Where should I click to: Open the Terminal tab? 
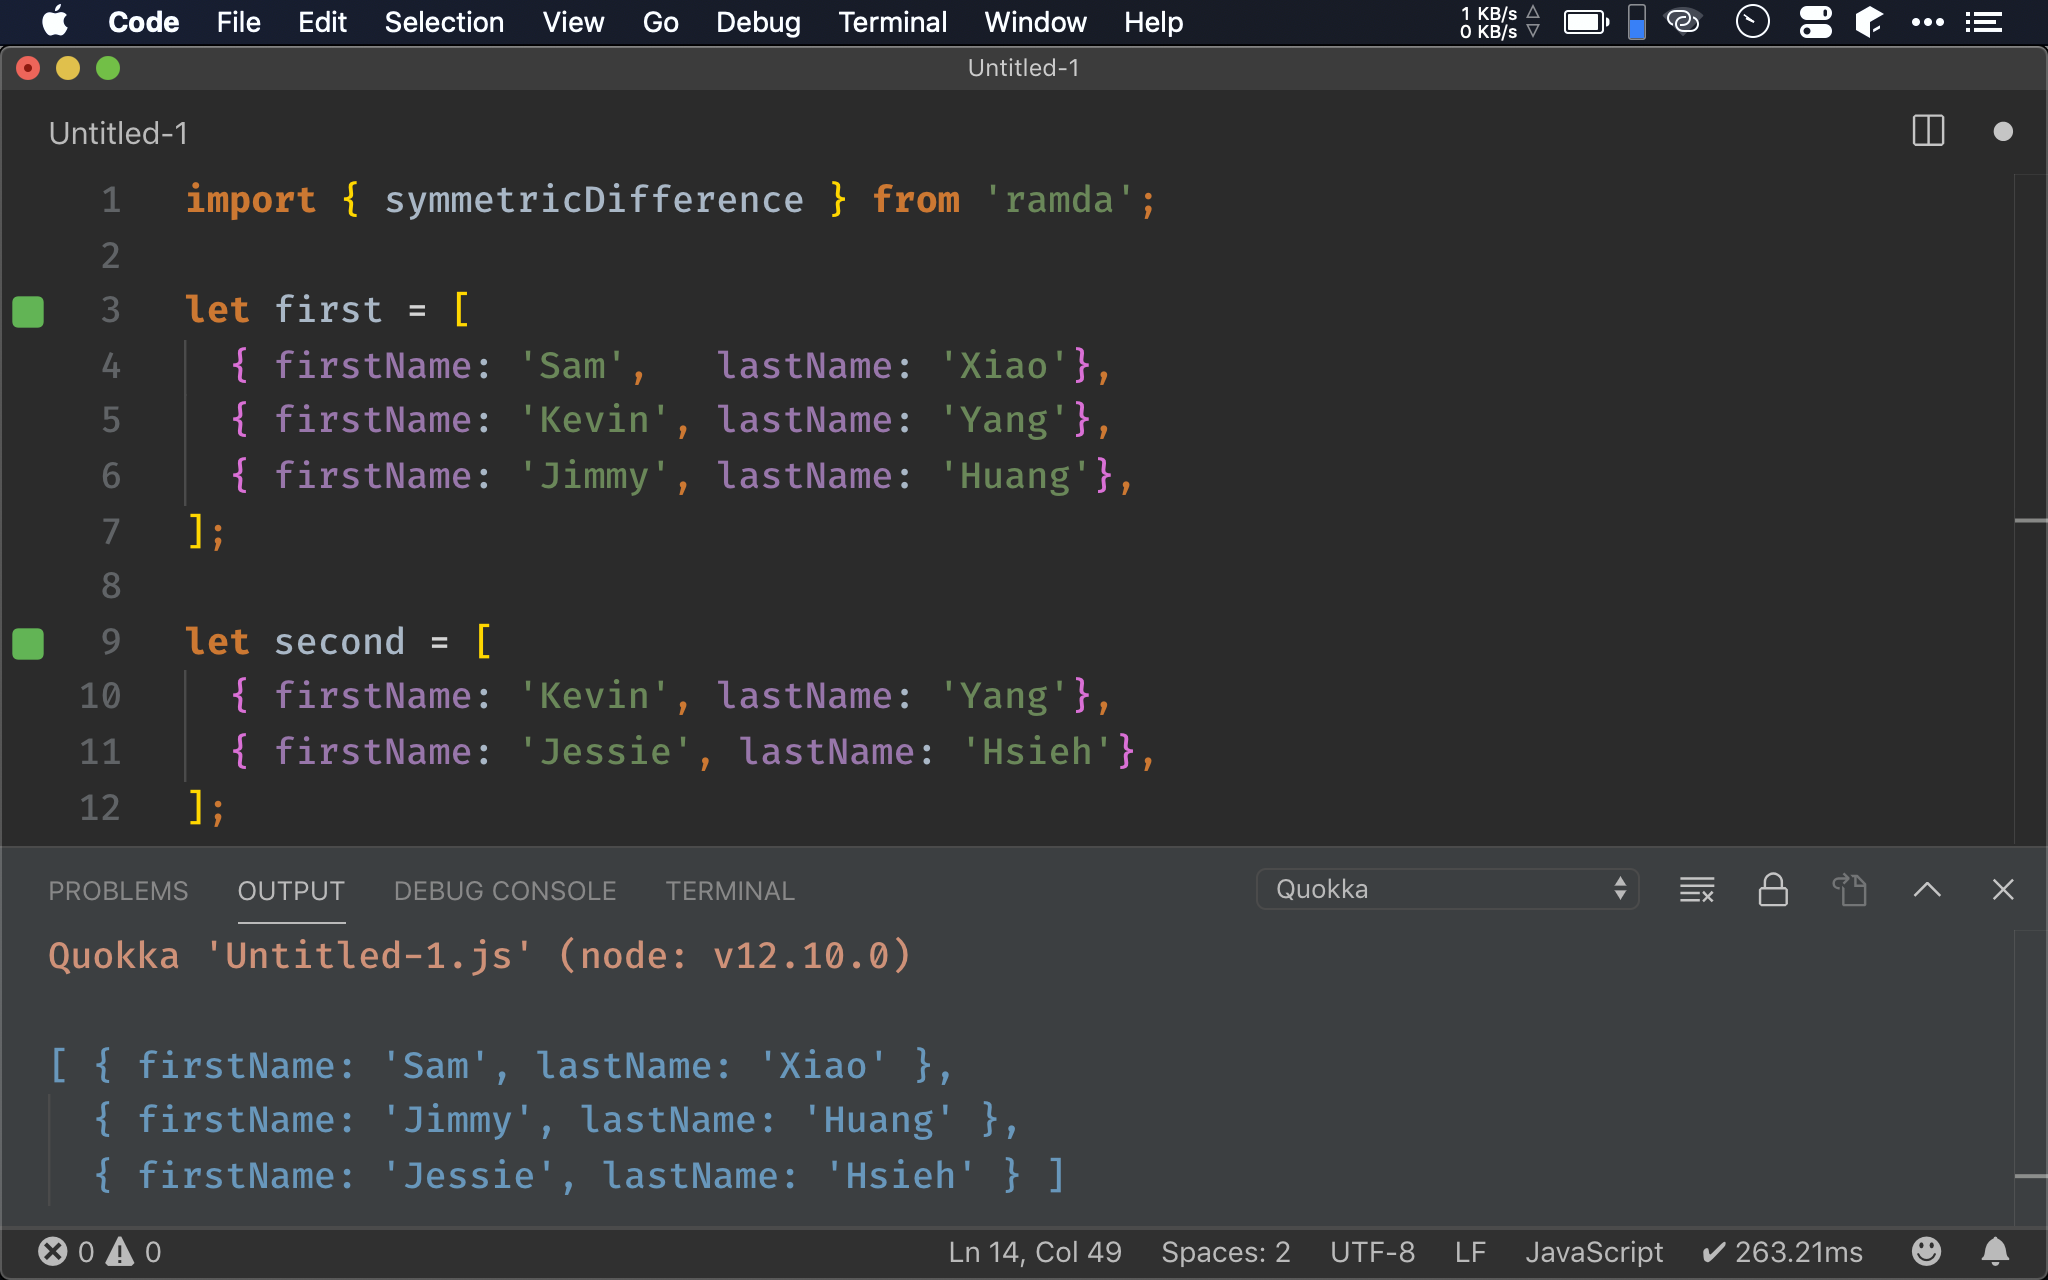tap(730, 890)
